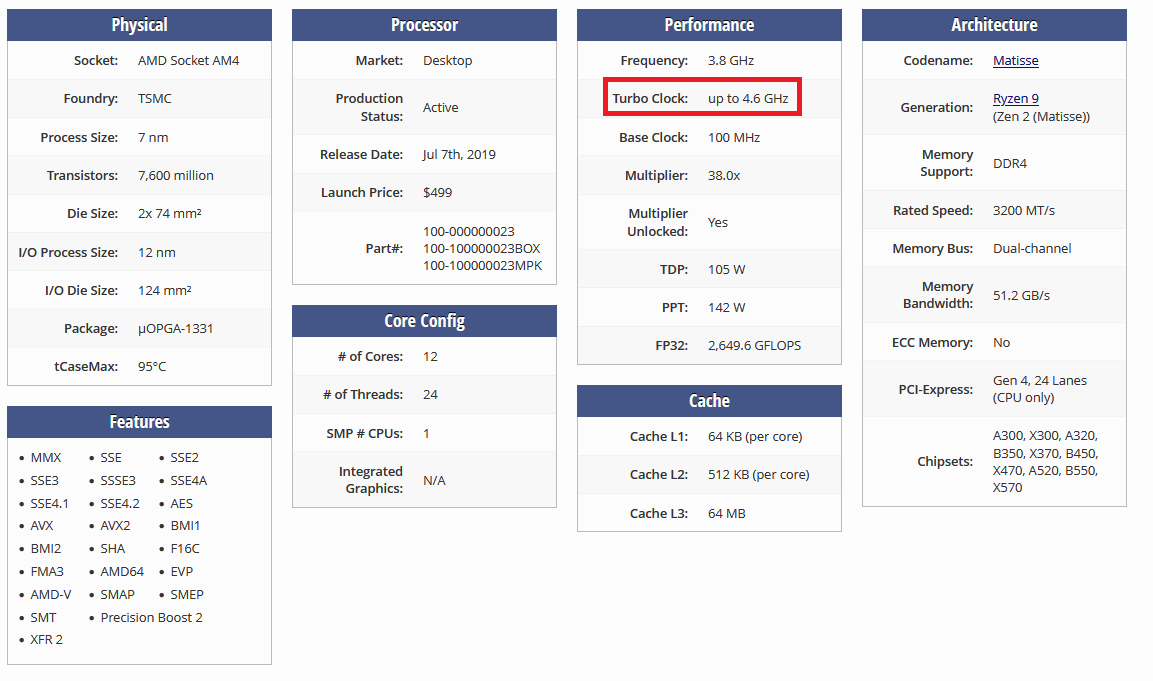This screenshot has height=681, width=1153.
Task: Select the 'SHA' feature
Action: 113,549
